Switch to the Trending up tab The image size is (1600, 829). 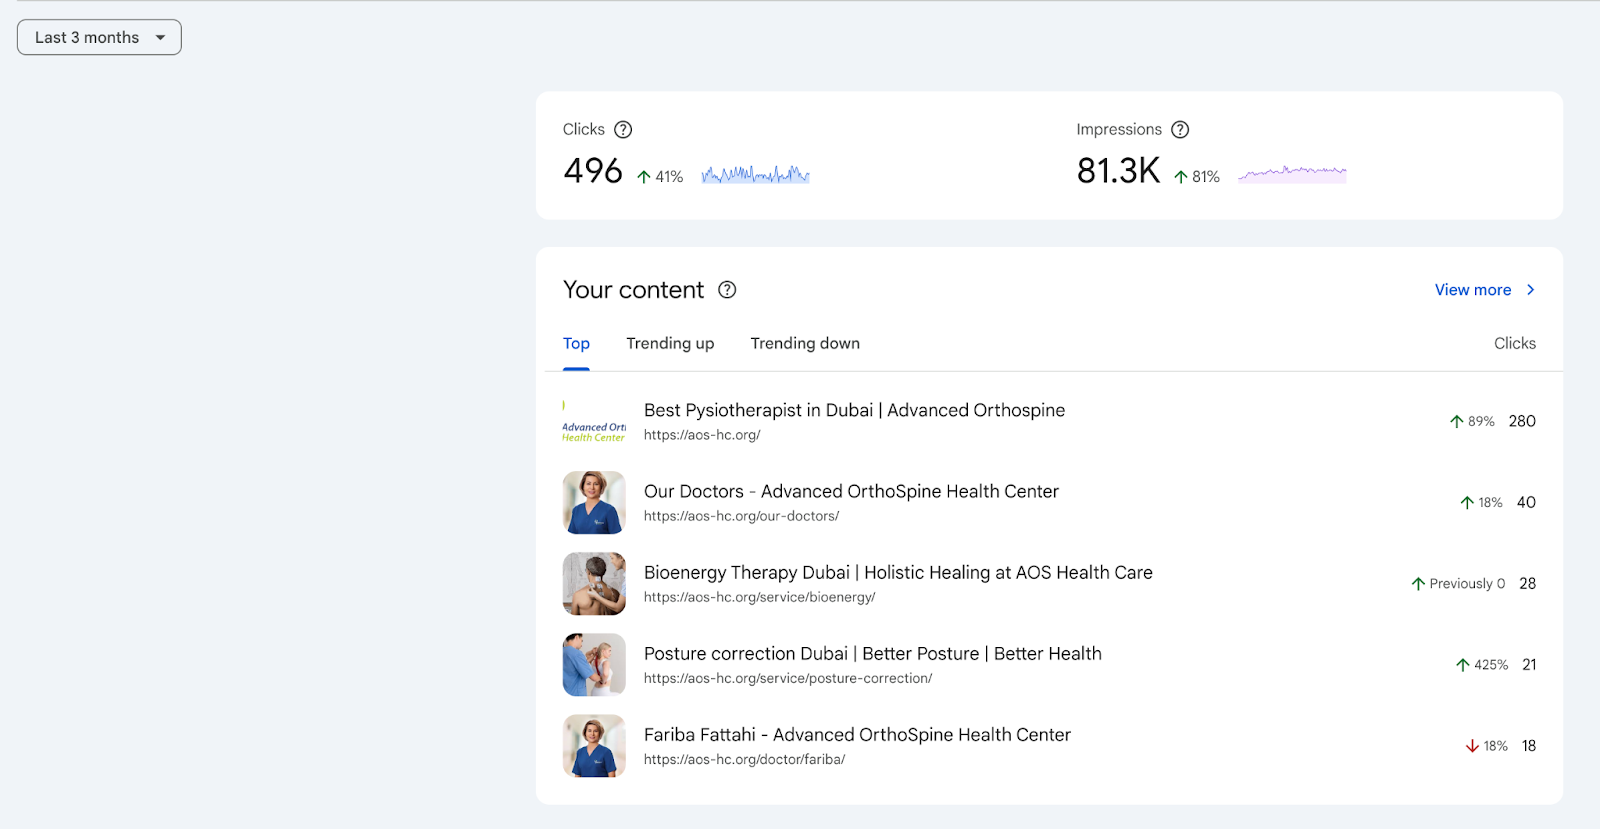tap(670, 343)
